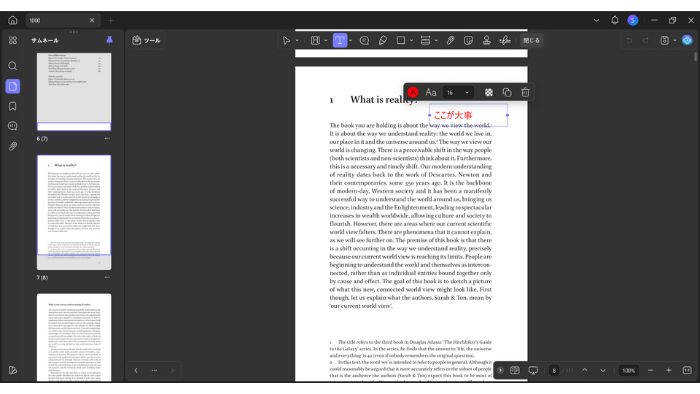Open the signature tool
The height and width of the screenshot is (394, 700).
pyautogui.click(x=505, y=41)
